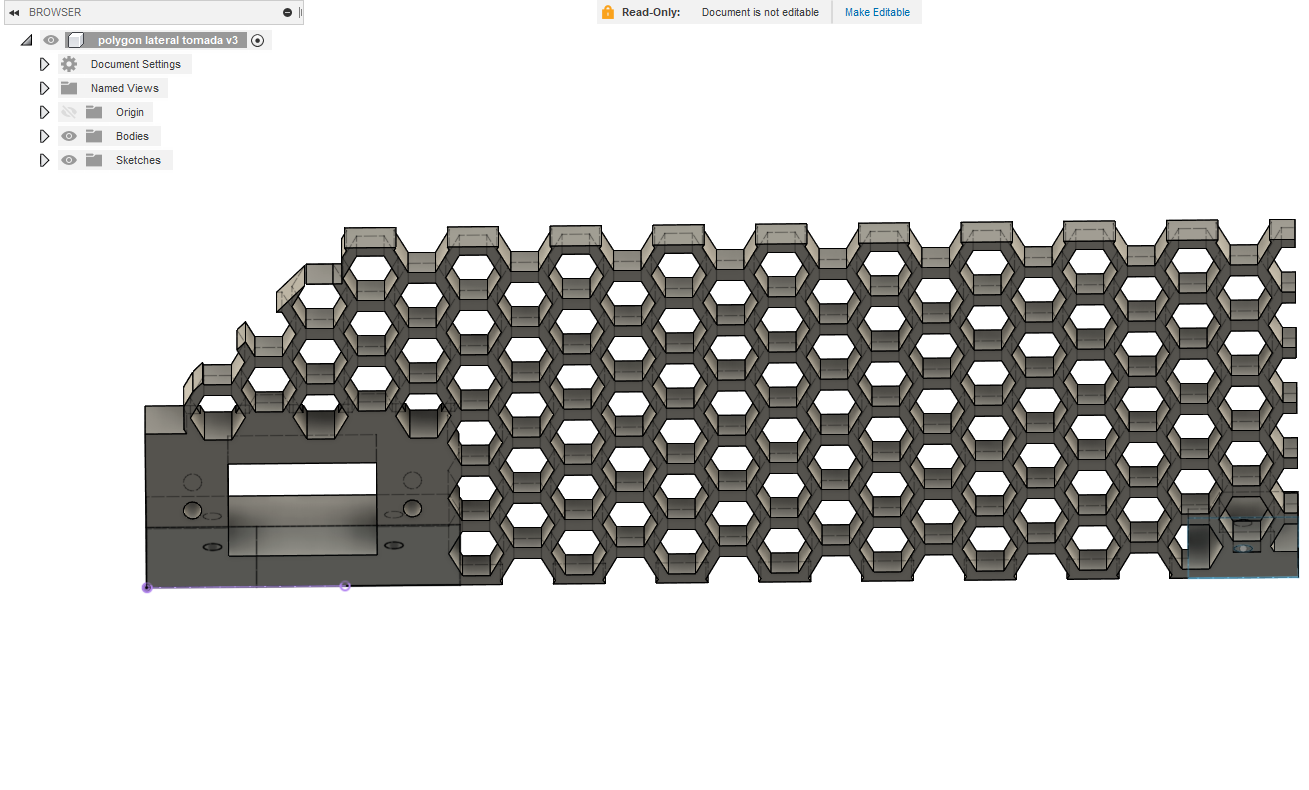Hide the Bodies folder via eye icon
The image size is (1309, 790).
pyautogui.click(x=69, y=136)
